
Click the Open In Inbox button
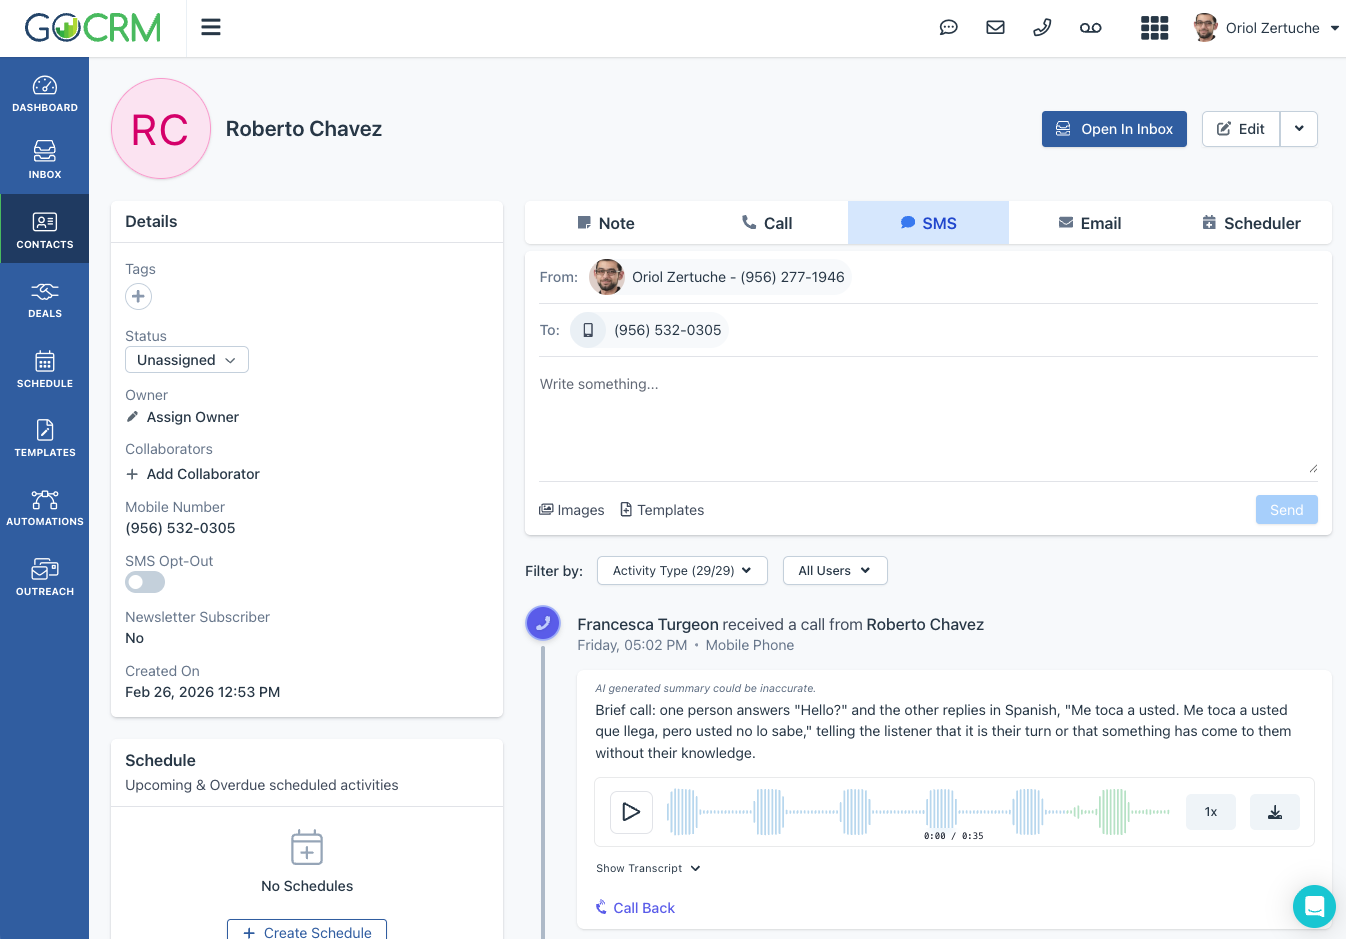(1114, 129)
